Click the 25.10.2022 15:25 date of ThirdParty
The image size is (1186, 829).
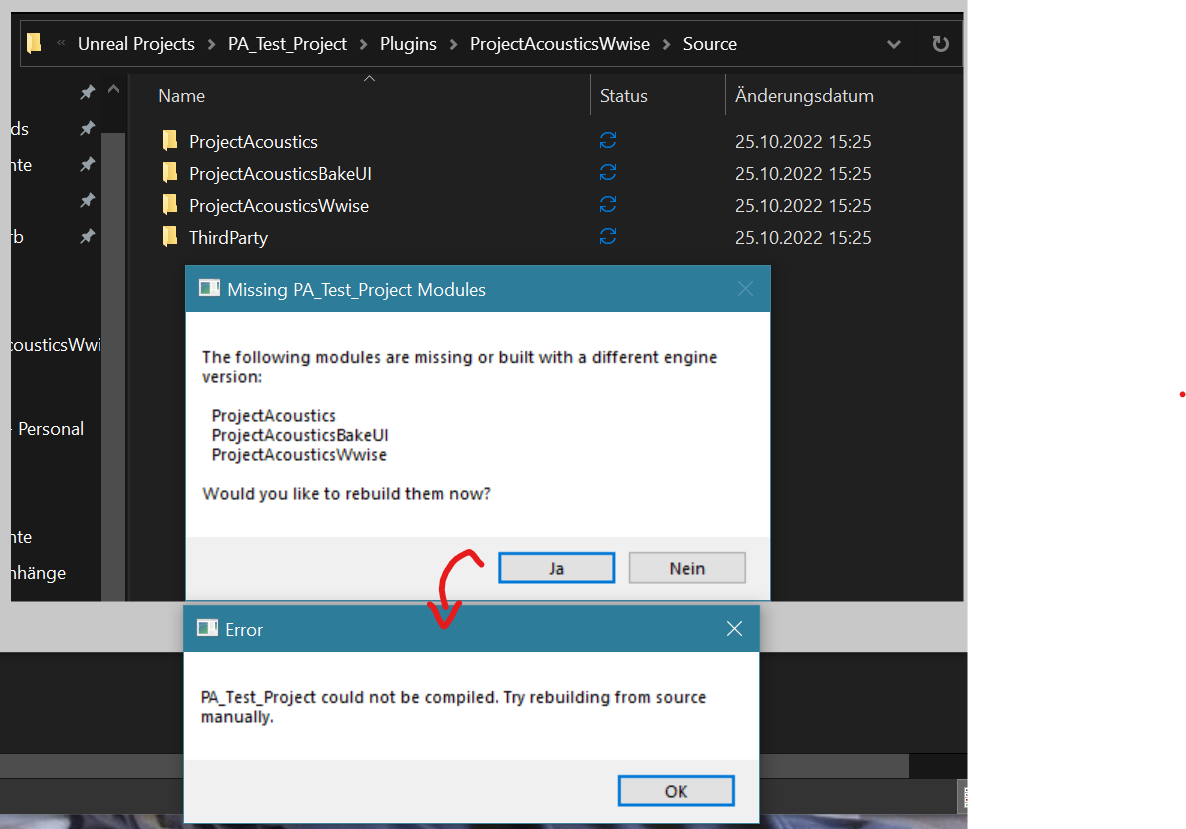pos(803,238)
